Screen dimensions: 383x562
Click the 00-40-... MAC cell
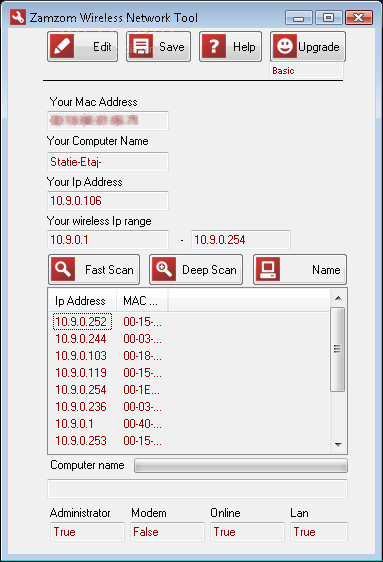tap(142, 424)
